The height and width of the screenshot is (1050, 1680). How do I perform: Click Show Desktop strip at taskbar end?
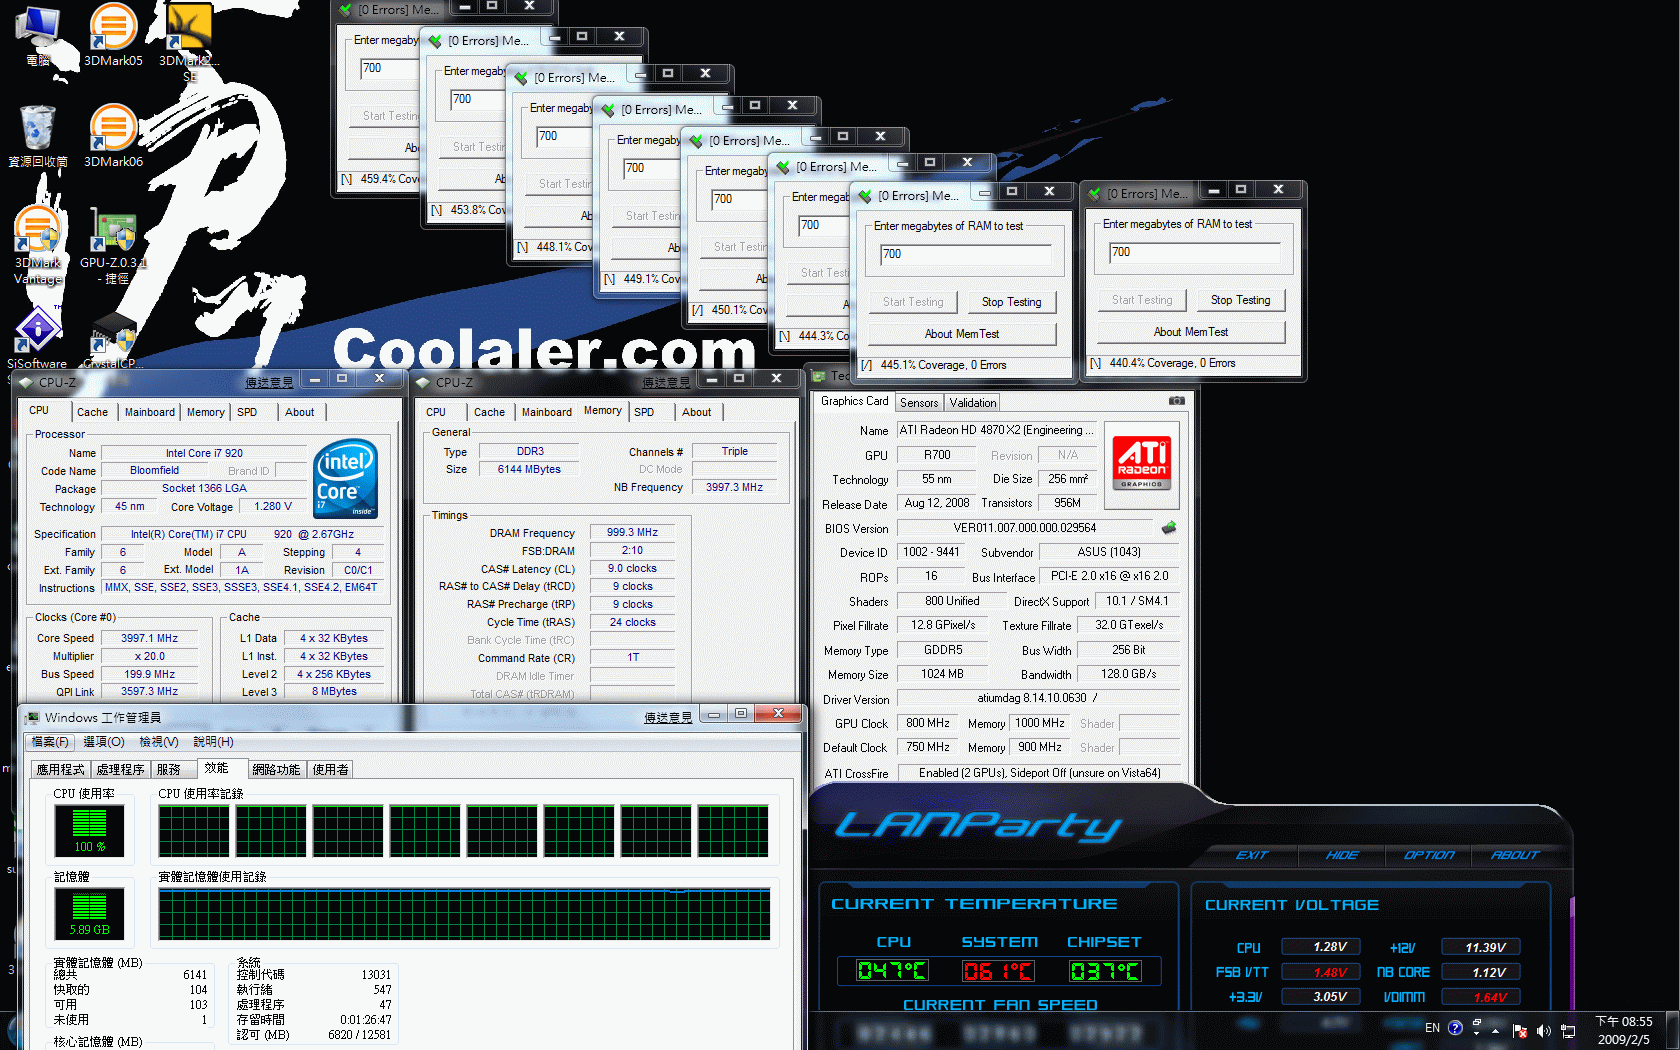tap(1672, 1030)
